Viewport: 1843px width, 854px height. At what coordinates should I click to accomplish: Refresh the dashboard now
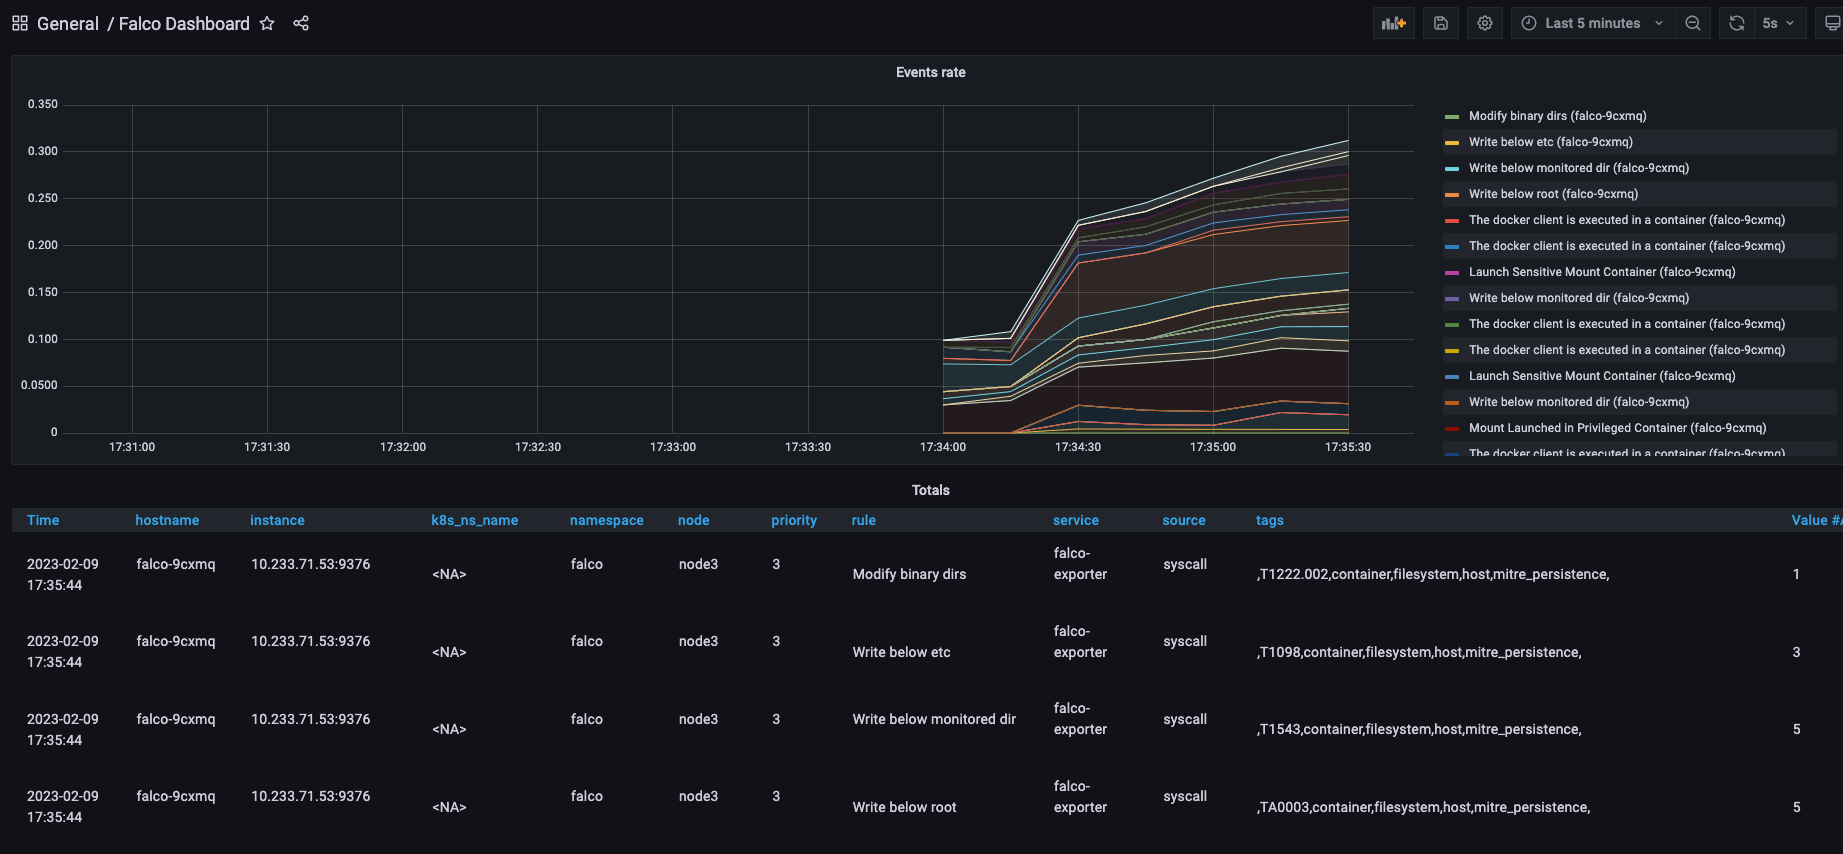tap(1737, 23)
